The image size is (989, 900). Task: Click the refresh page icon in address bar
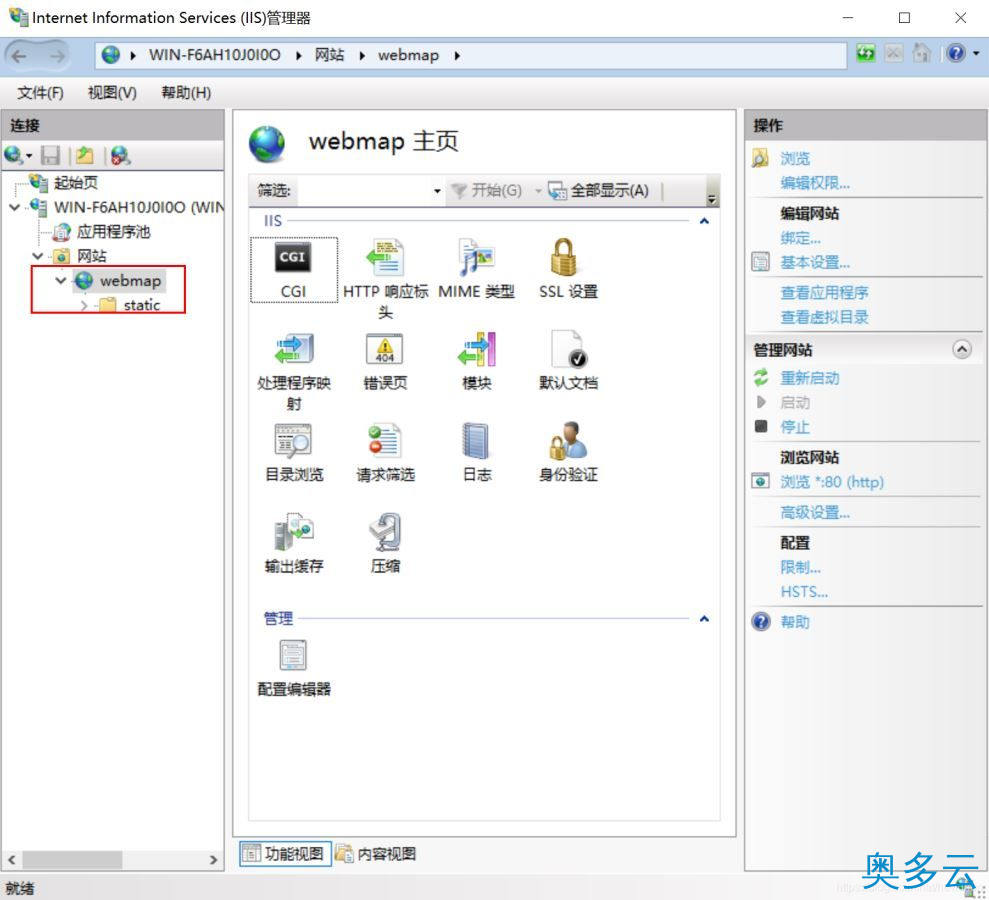pos(865,53)
